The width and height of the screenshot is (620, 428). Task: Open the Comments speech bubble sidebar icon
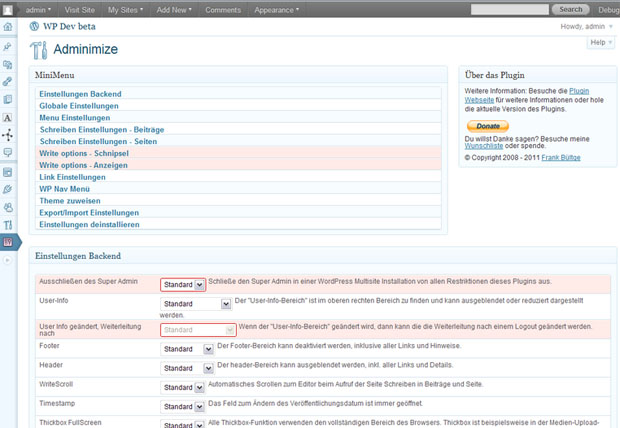pos(8,152)
